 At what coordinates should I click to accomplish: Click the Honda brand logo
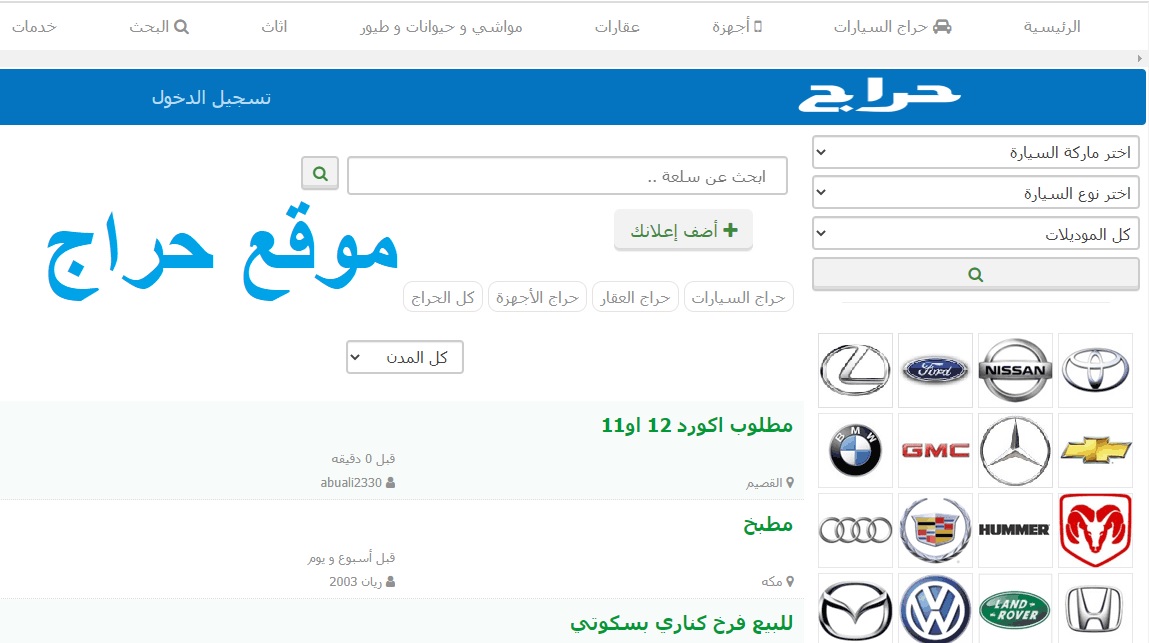click(1096, 609)
